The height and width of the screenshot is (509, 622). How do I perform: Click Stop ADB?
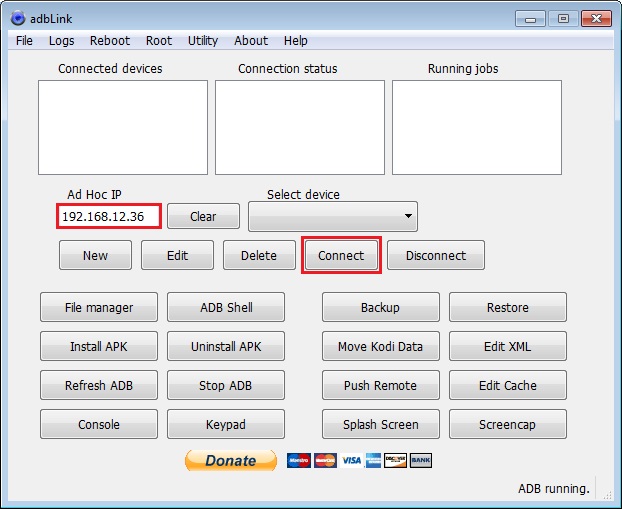pos(226,385)
